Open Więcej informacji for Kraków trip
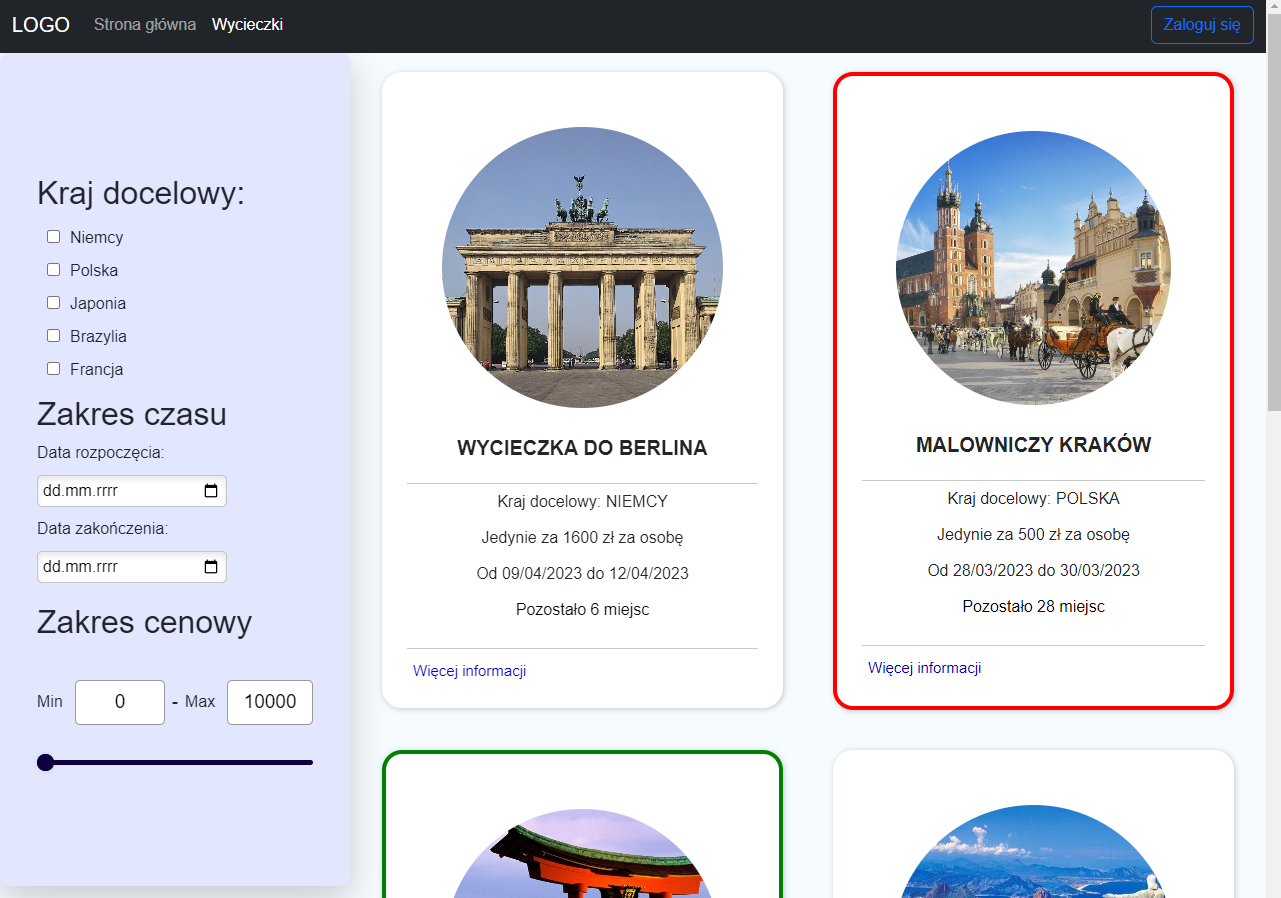This screenshot has width=1281, height=898. (x=924, y=668)
